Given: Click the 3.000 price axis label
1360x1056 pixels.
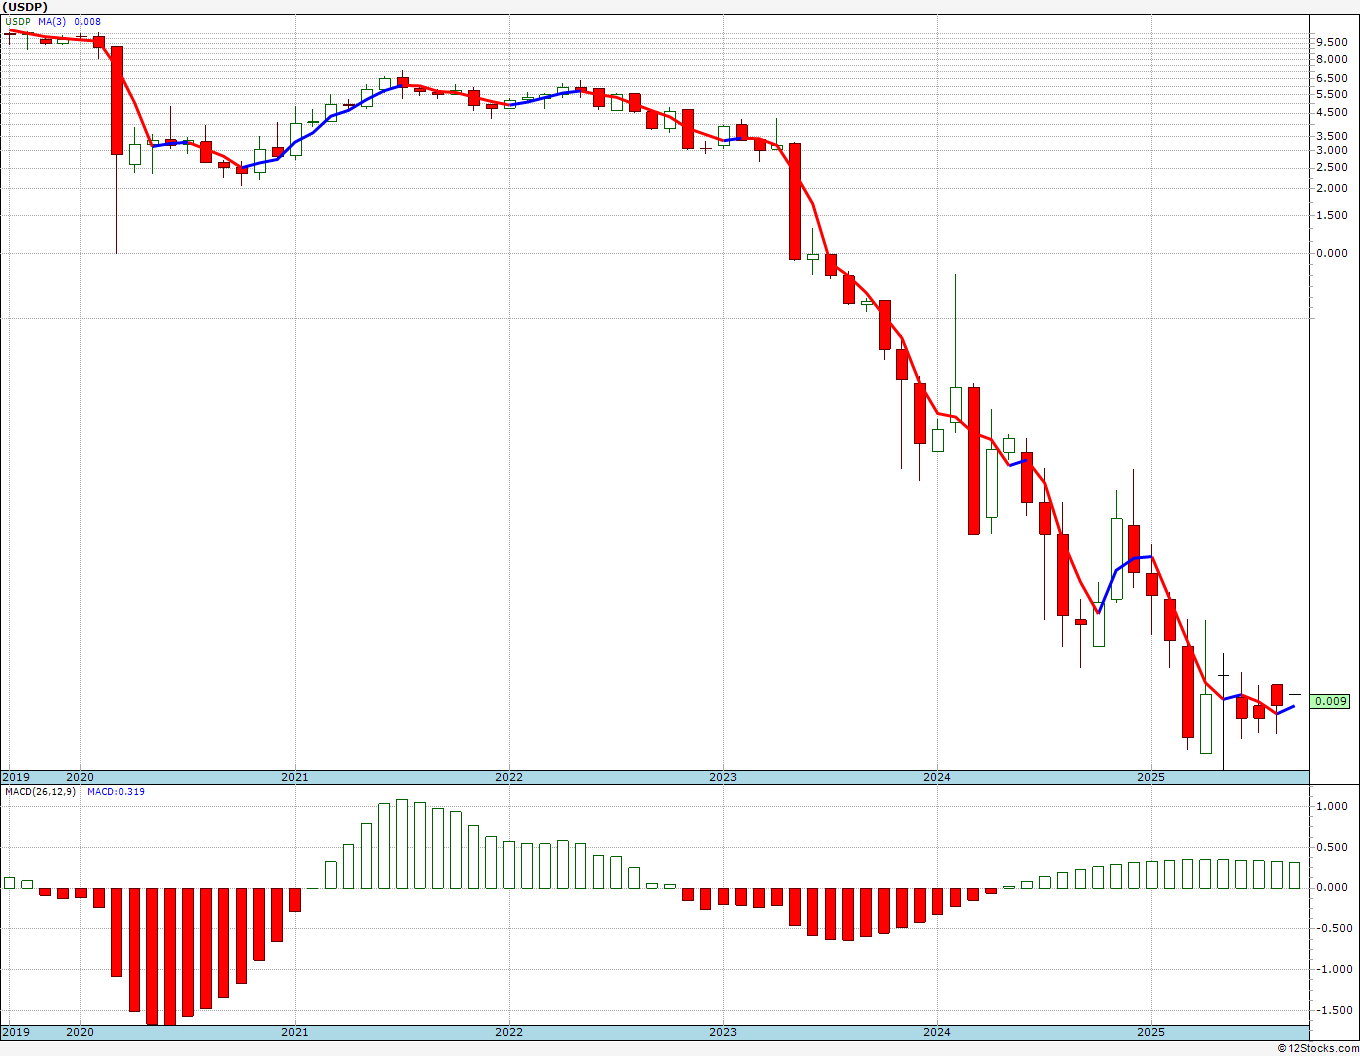Looking at the screenshot, I should tap(1332, 150).
